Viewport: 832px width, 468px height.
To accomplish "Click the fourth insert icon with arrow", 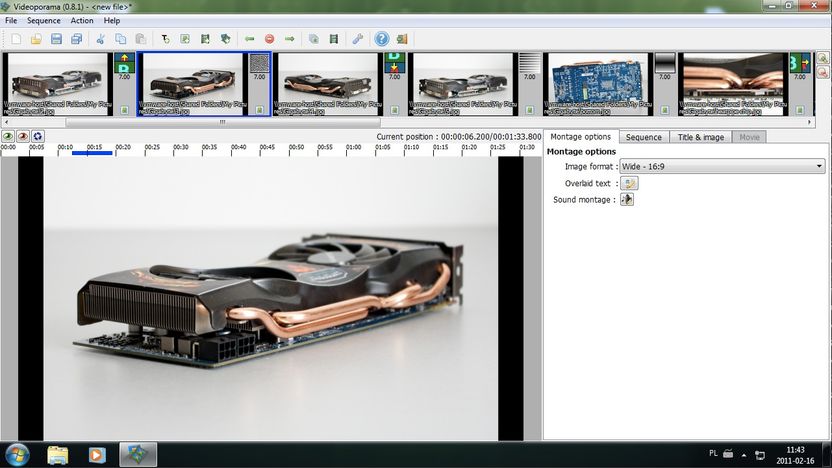I will (226, 39).
